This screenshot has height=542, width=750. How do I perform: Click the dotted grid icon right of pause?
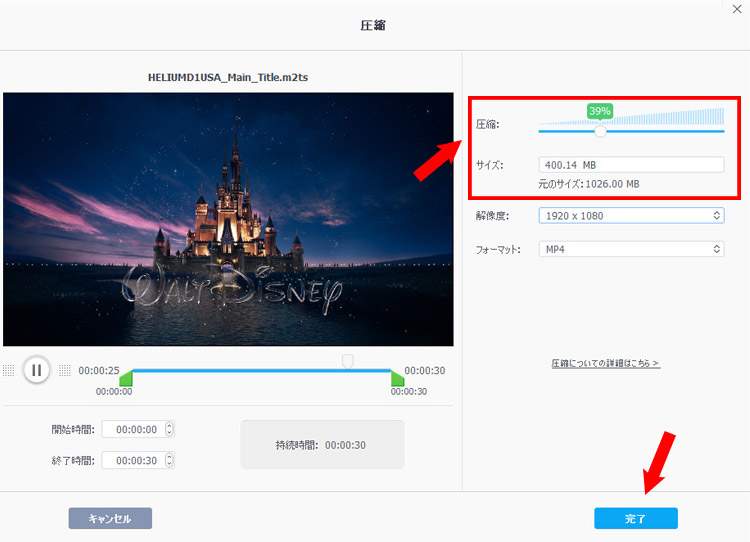tap(65, 370)
